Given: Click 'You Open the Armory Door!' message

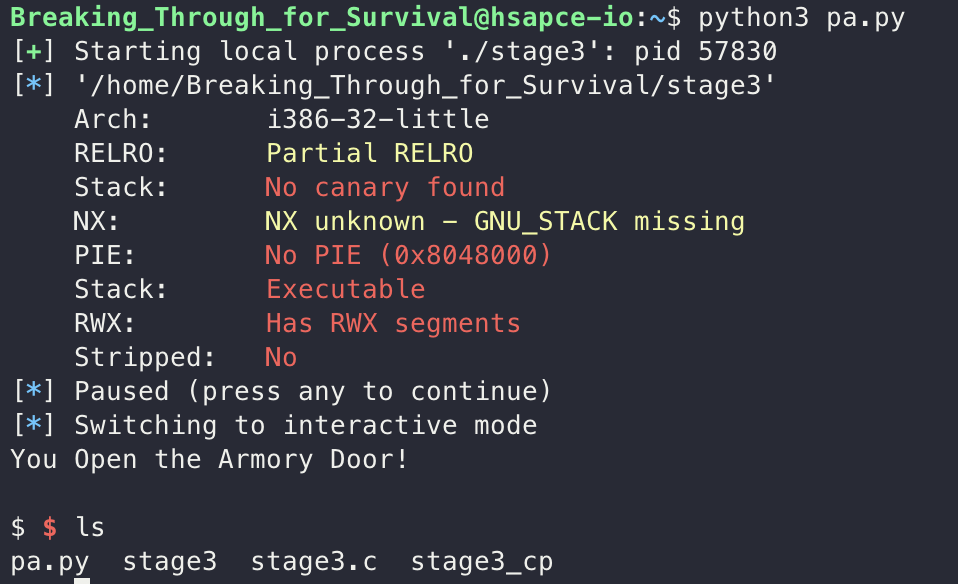Looking at the screenshot, I should [x=210, y=459].
